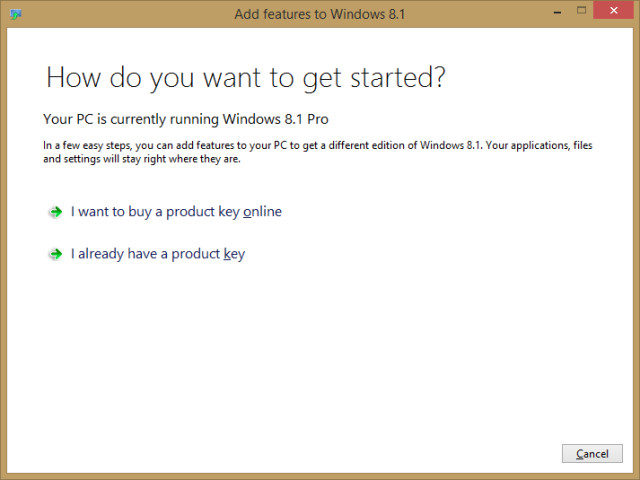This screenshot has height=480, width=640.
Task: Cancel the Add features wizard
Action: (x=592, y=453)
